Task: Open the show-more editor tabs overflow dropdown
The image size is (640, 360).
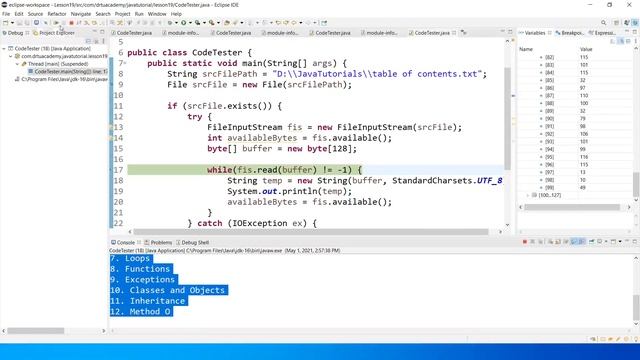Action: pyautogui.click(x=464, y=33)
